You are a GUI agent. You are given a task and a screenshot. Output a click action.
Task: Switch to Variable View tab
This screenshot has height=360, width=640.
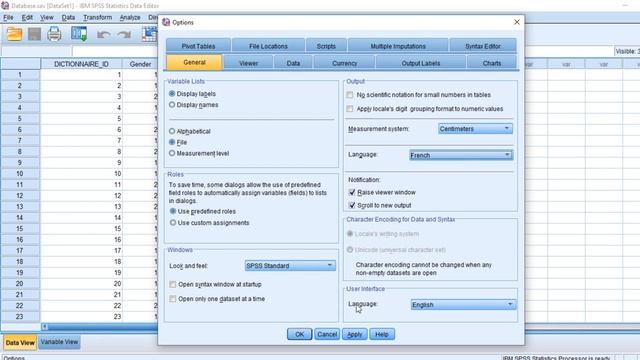click(59, 342)
